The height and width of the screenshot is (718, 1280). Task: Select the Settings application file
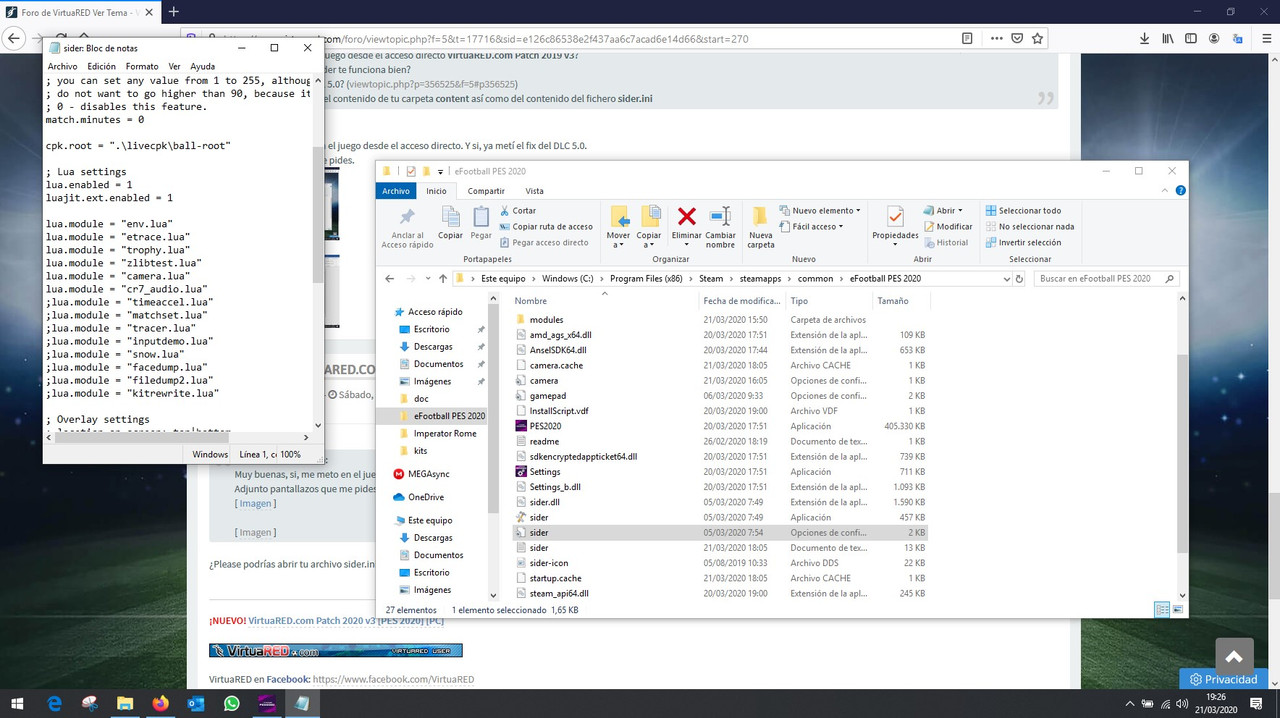pyautogui.click(x=544, y=472)
